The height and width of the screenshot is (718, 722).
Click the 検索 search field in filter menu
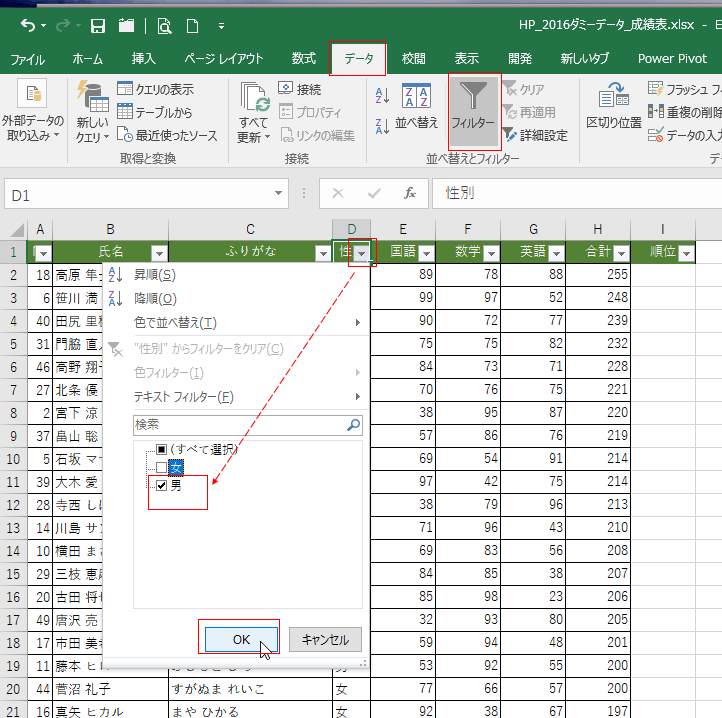240,424
